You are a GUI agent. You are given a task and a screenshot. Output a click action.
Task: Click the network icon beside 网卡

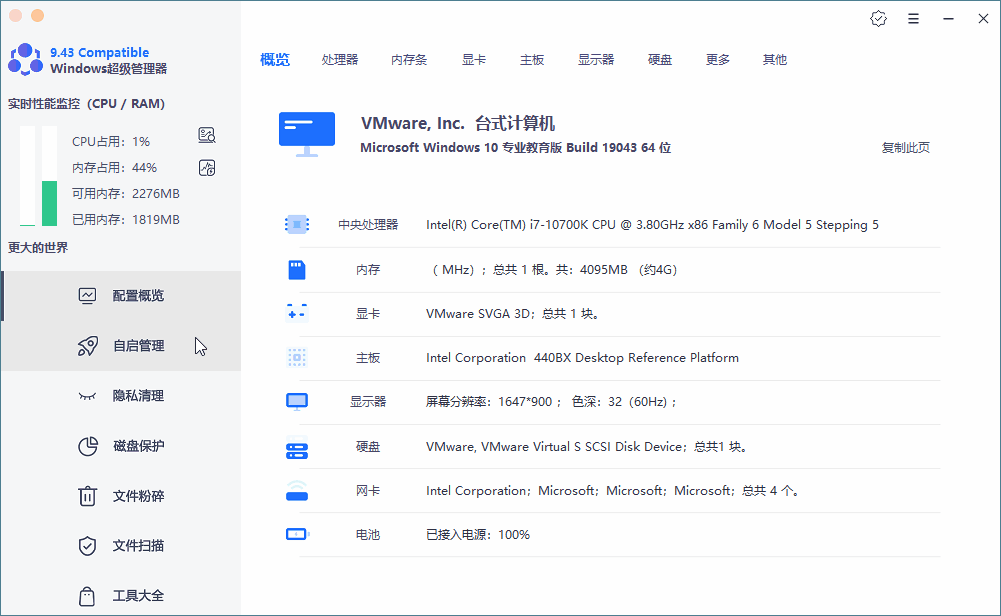[x=296, y=490]
